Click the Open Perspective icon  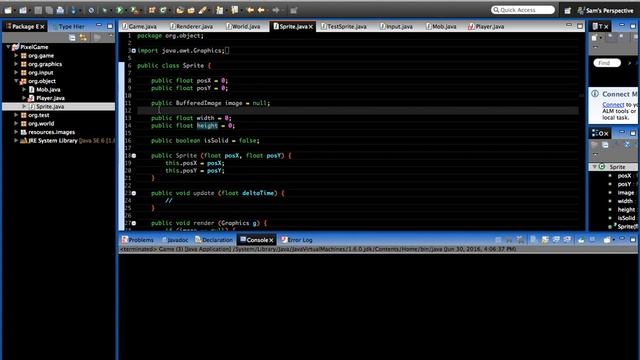click(568, 11)
